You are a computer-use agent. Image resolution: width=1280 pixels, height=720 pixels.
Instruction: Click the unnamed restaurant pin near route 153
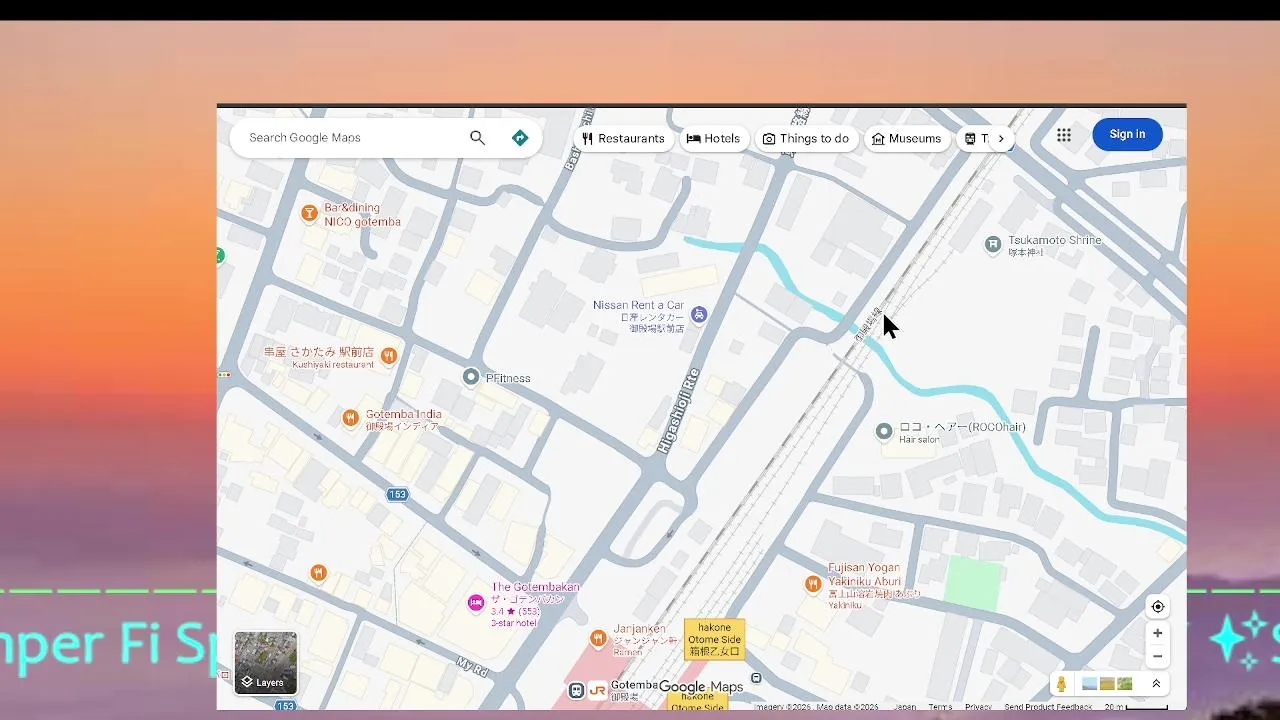click(318, 573)
